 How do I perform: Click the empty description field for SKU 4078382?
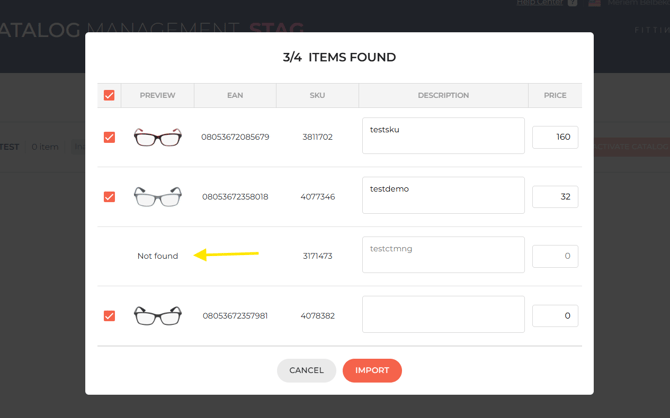point(443,314)
